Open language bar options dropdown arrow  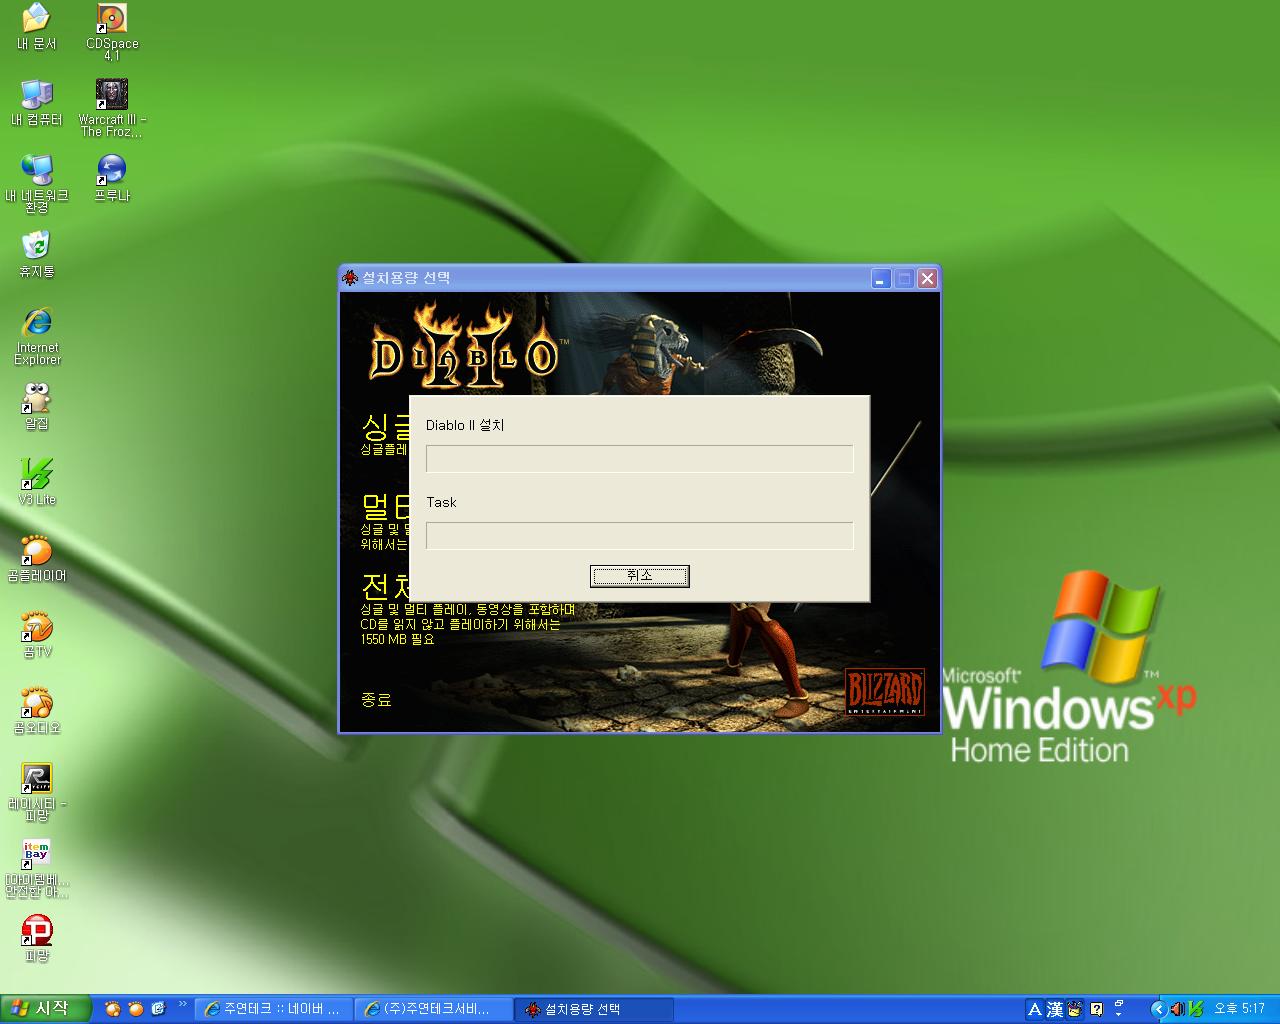point(1119,1015)
